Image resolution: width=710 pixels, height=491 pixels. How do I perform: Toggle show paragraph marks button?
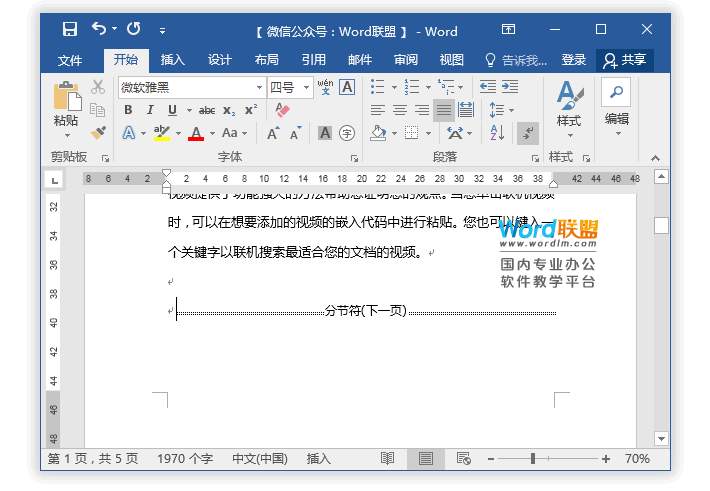coord(527,132)
